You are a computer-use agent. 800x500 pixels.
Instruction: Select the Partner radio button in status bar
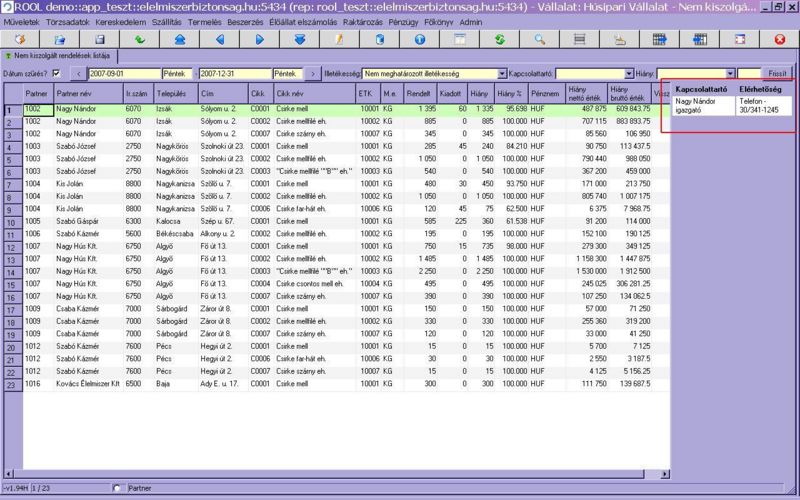(x=119, y=488)
